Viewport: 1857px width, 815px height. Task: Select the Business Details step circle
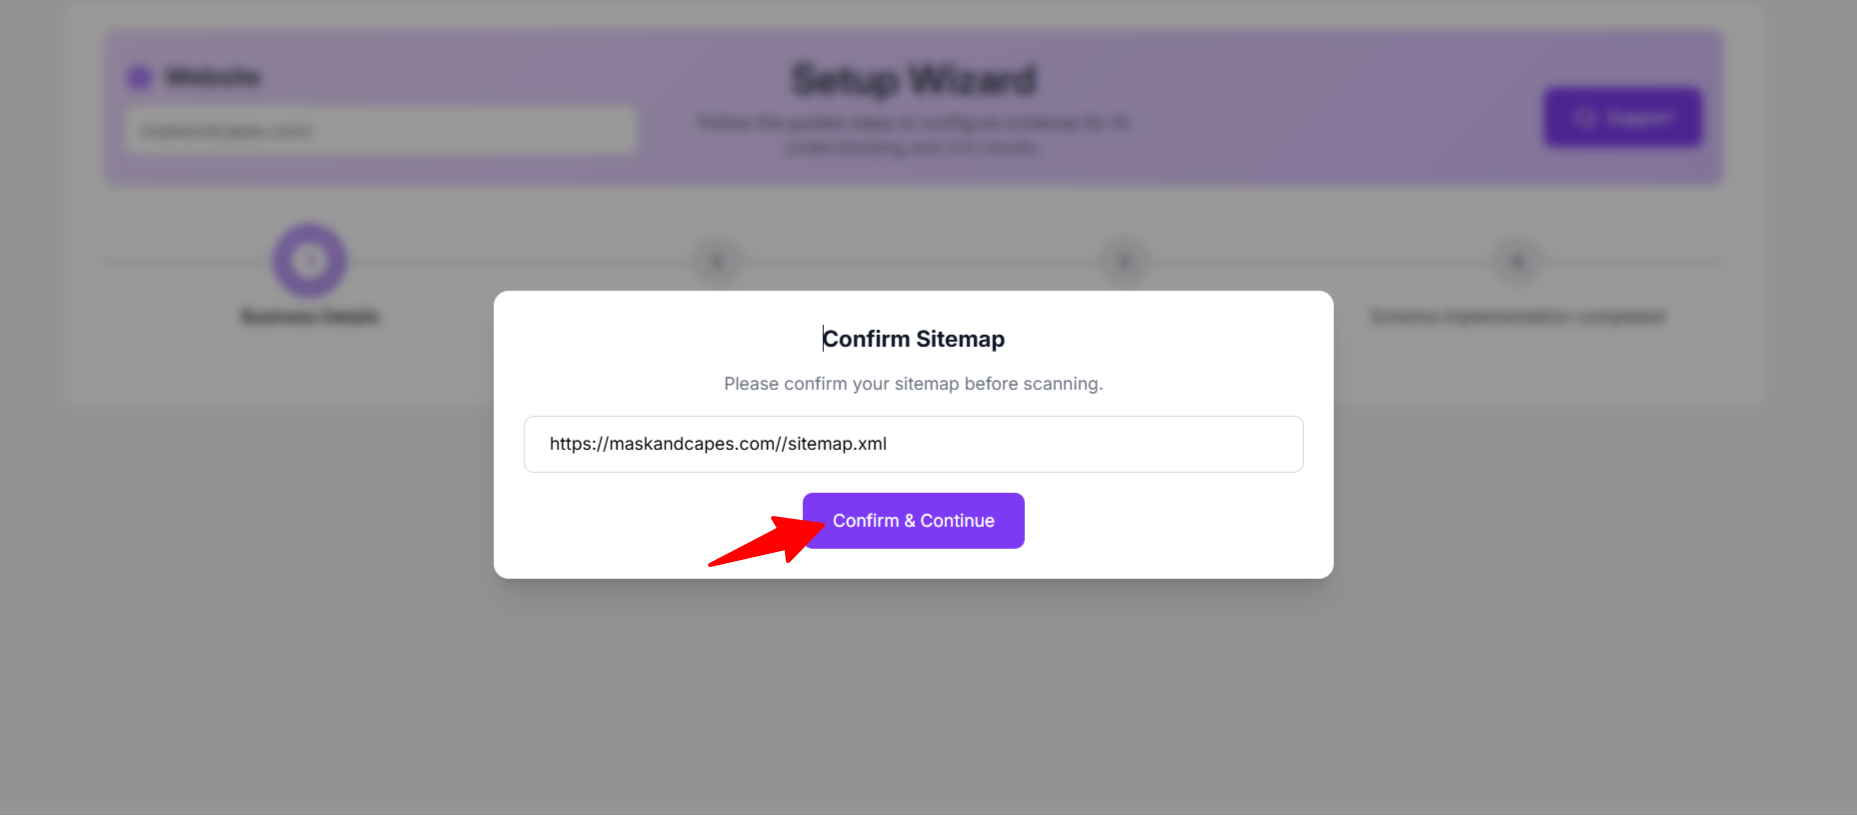(x=310, y=261)
